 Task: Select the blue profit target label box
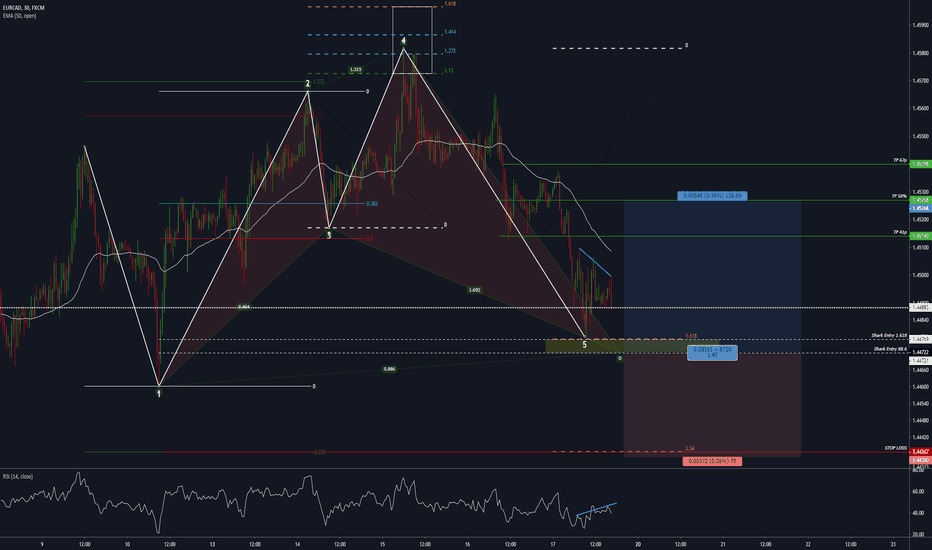click(714, 195)
